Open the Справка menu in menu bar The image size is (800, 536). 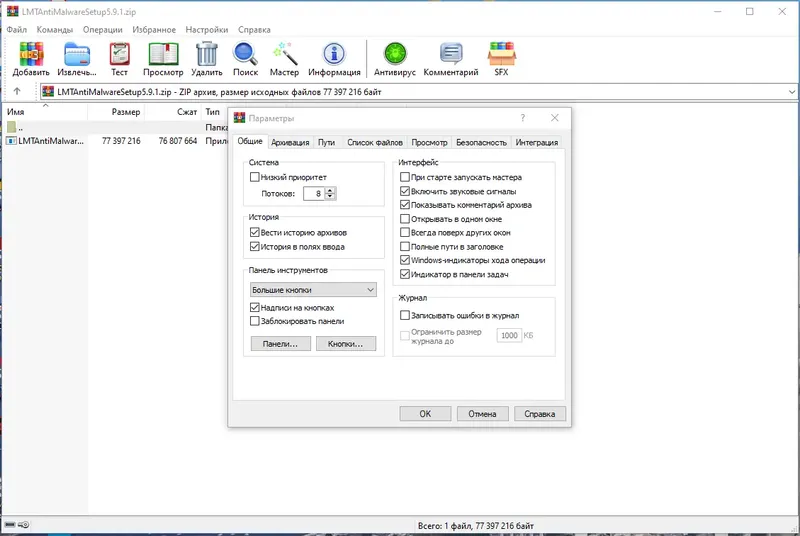[x=254, y=30]
